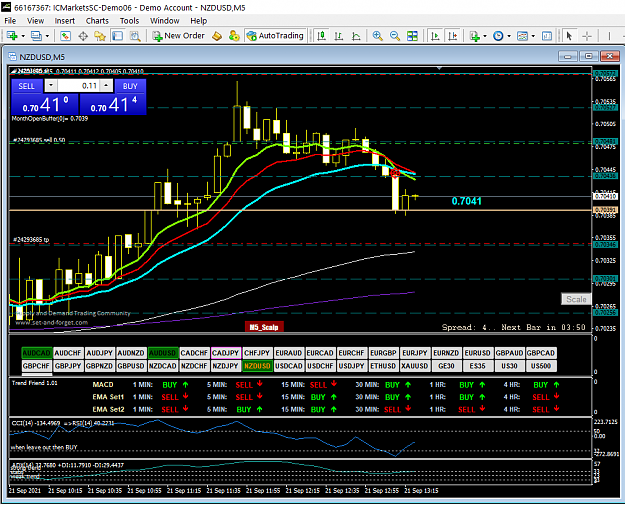Viewport: 625px width, 505px height.
Task: Open the Window menu
Action: [x=165, y=21]
